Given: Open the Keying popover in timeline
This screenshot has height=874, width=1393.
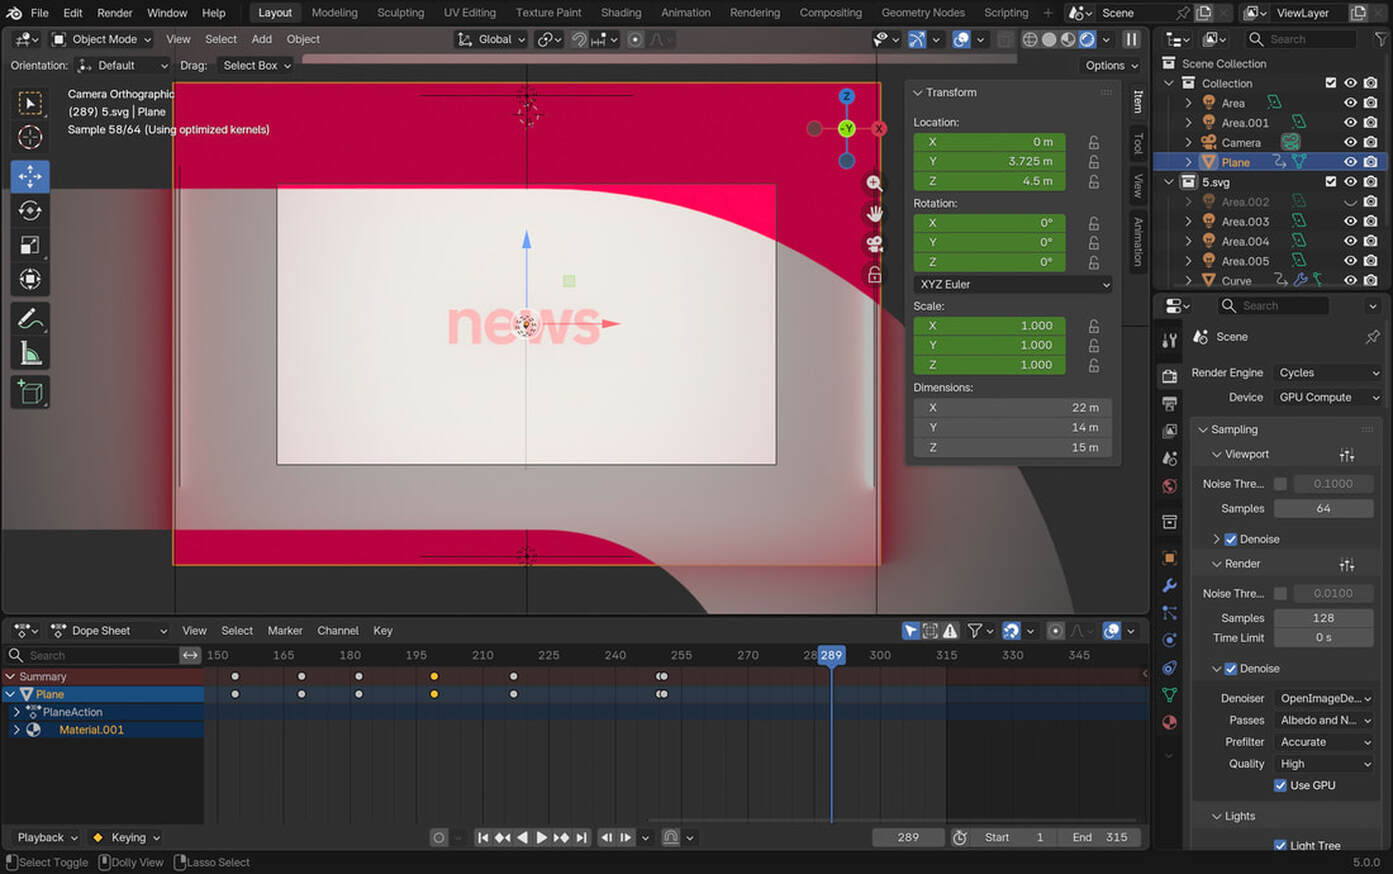Looking at the screenshot, I should (x=127, y=838).
